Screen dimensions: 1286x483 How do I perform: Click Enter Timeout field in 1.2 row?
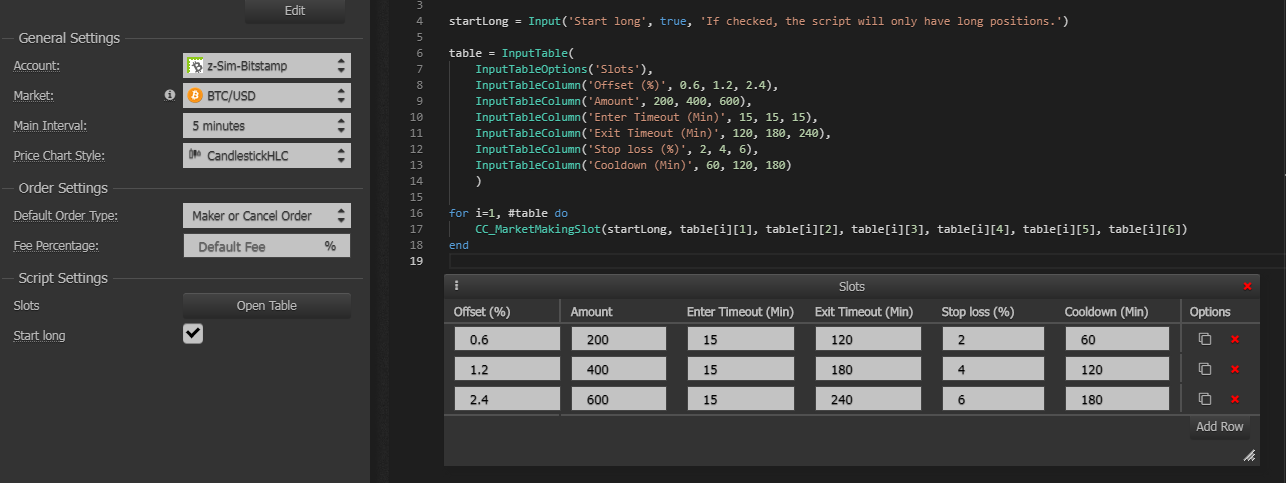(x=741, y=369)
